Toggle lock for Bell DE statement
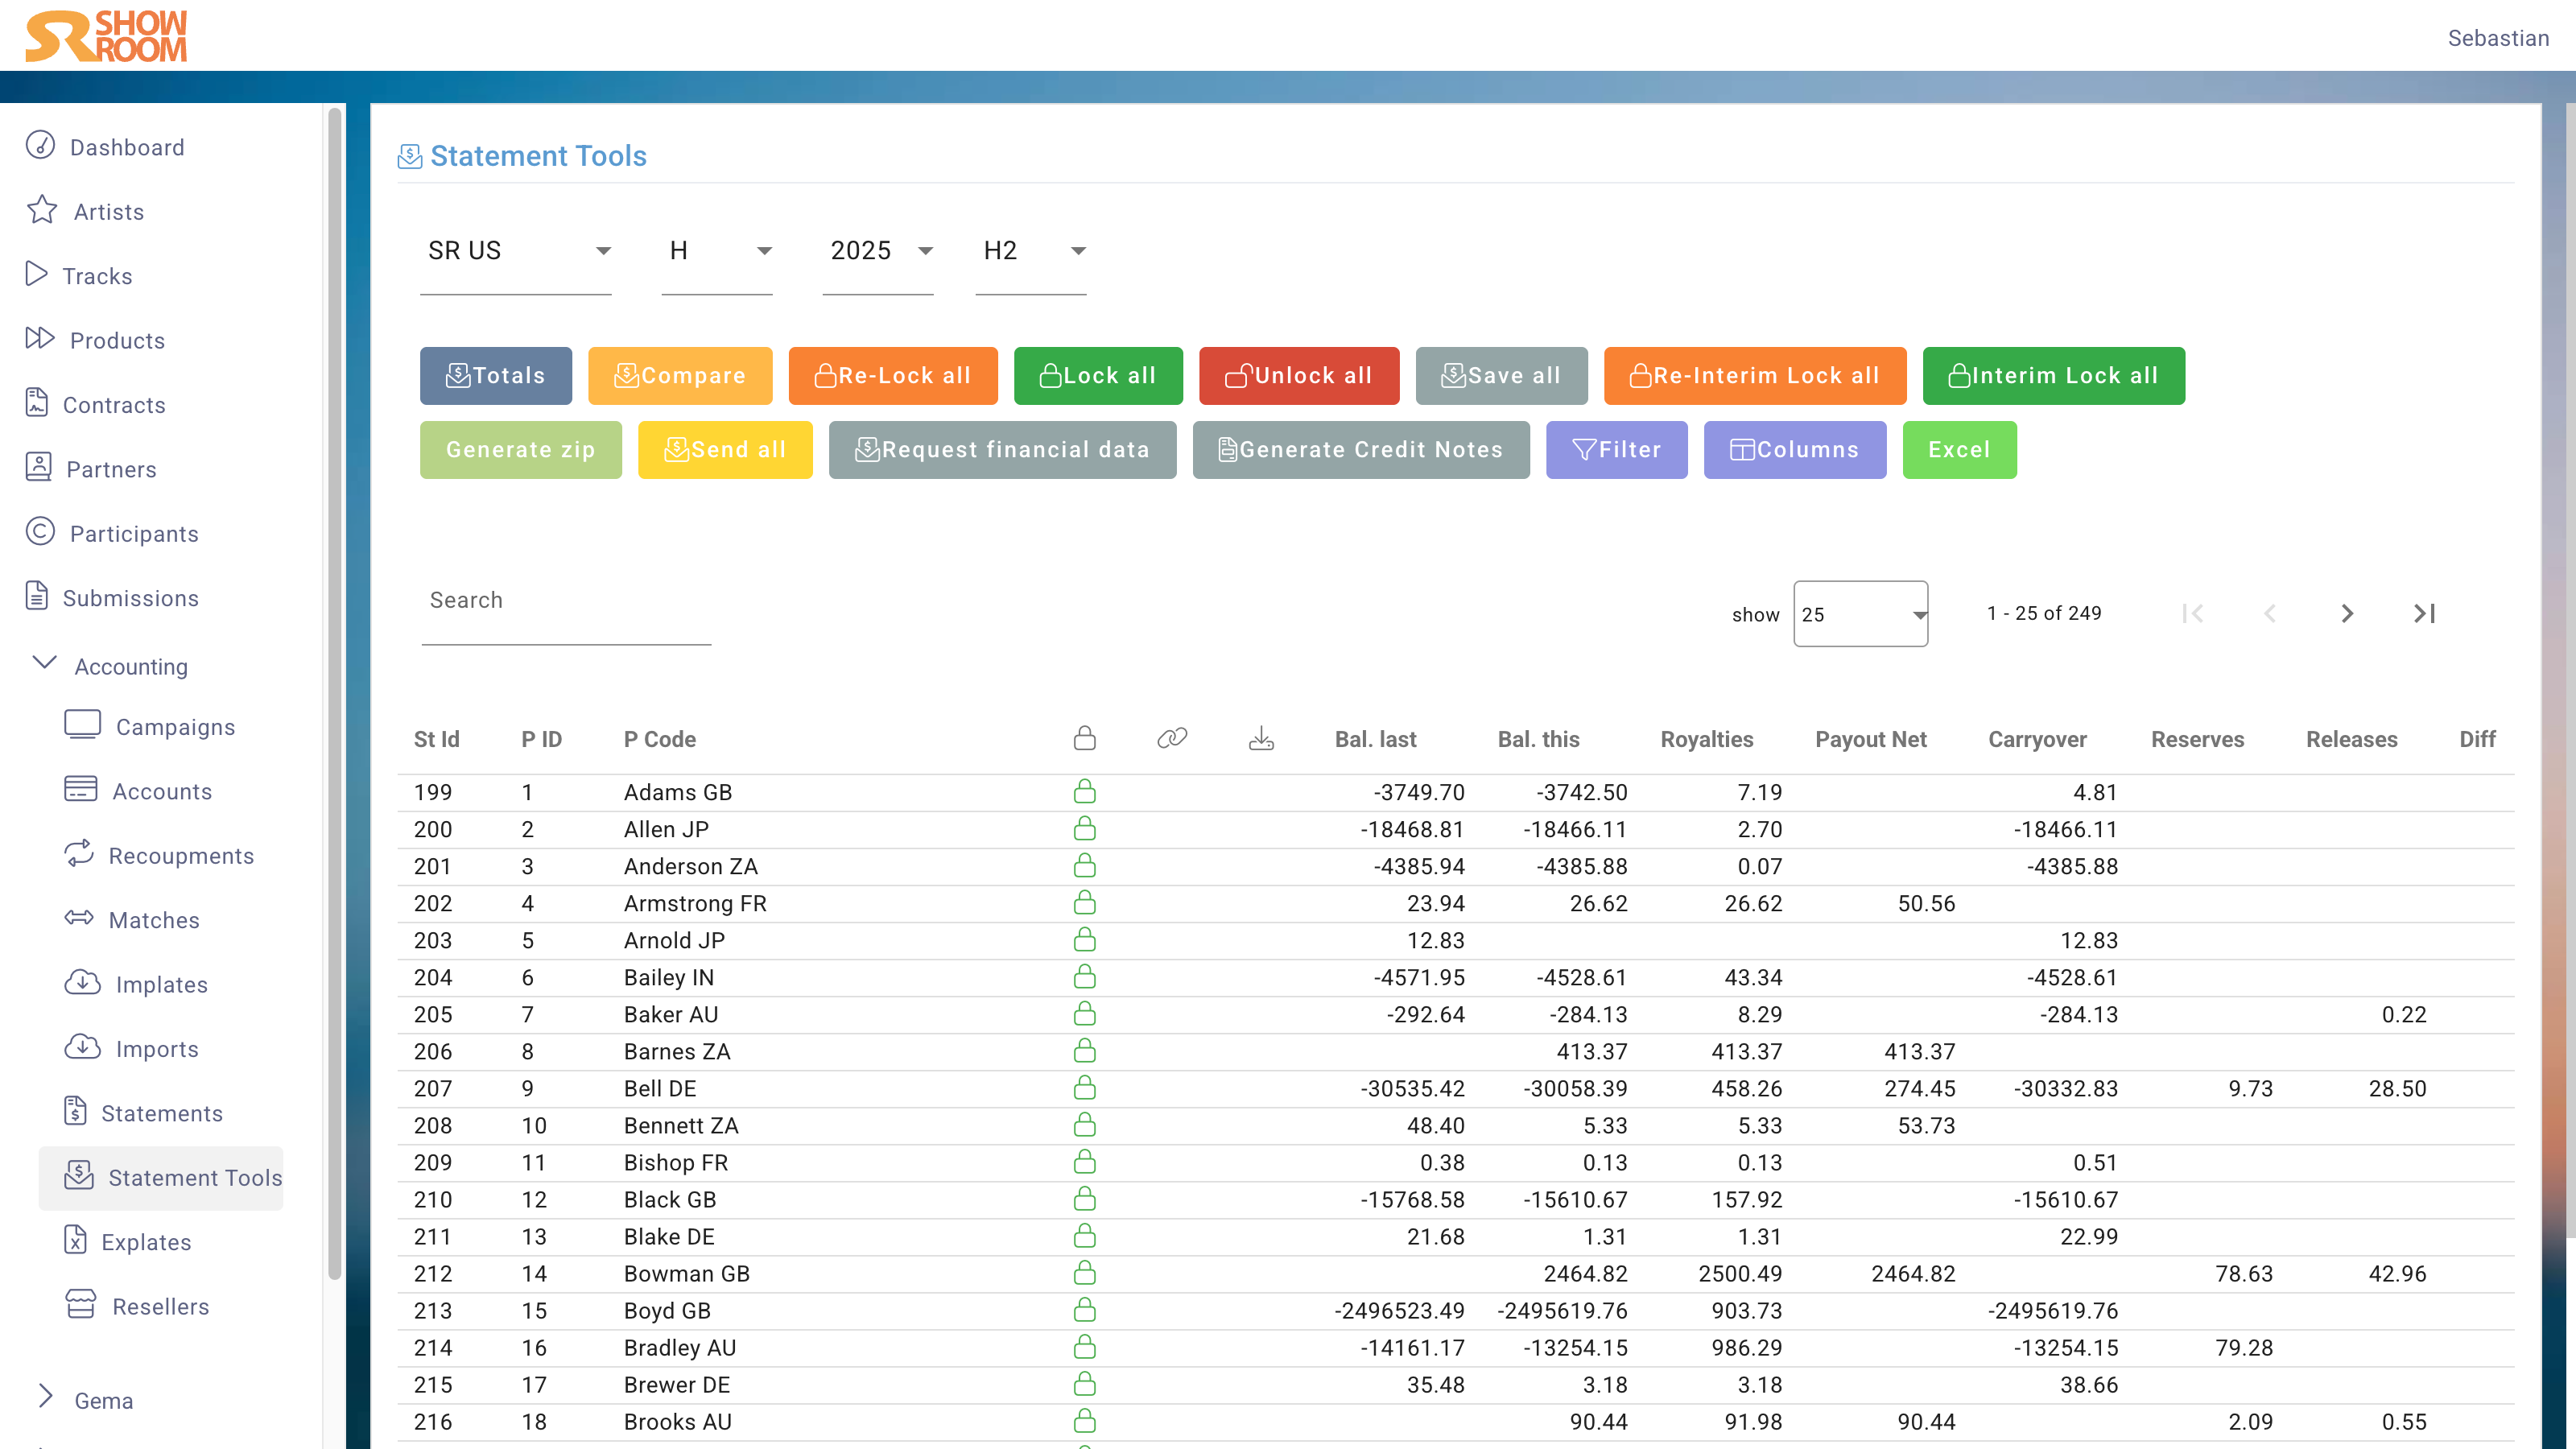This screenshot has width=2576, height=1449. click(x=1084, y=1088)
